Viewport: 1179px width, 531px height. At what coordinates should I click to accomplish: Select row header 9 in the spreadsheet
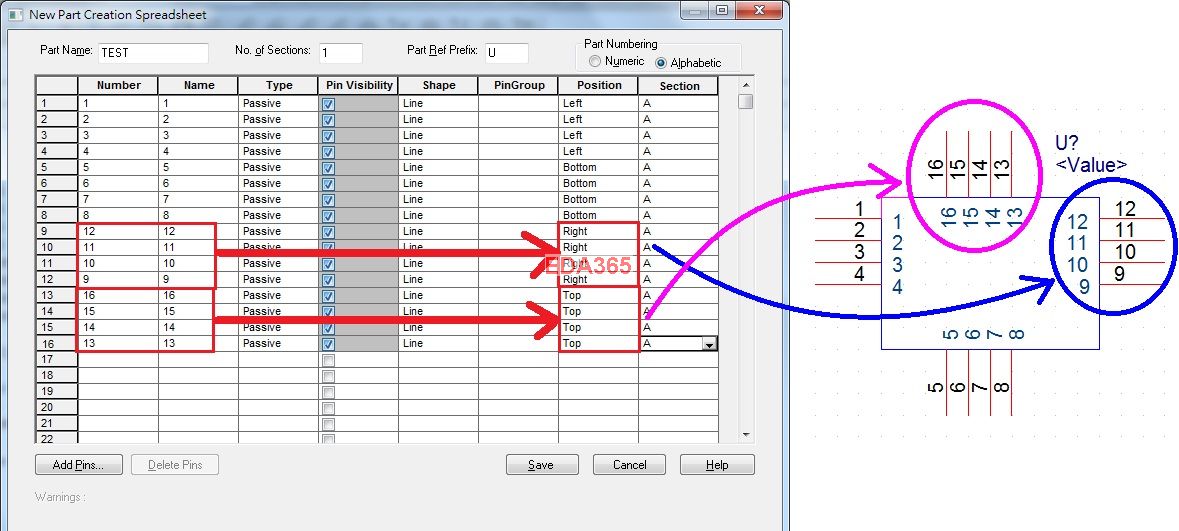click(x=56, y=232)
